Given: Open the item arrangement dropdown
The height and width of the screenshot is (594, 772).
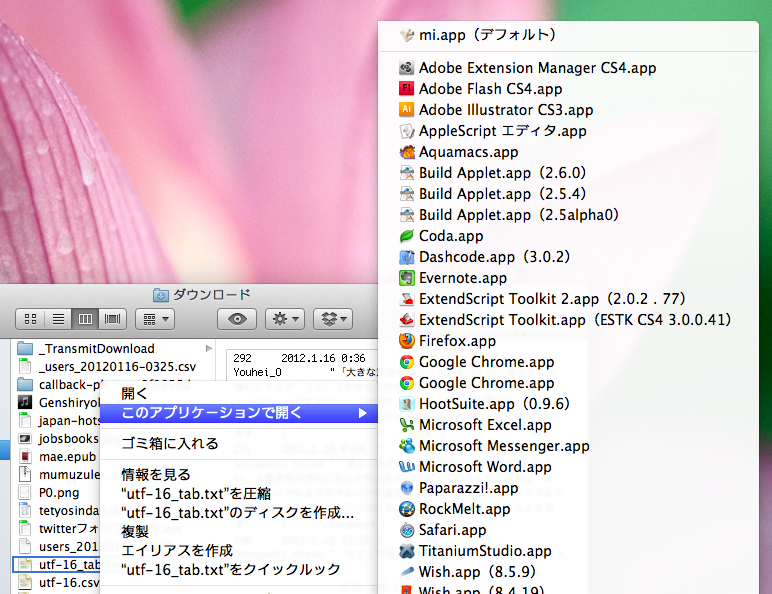Looking at the screenshot, I should click(155, 319).
